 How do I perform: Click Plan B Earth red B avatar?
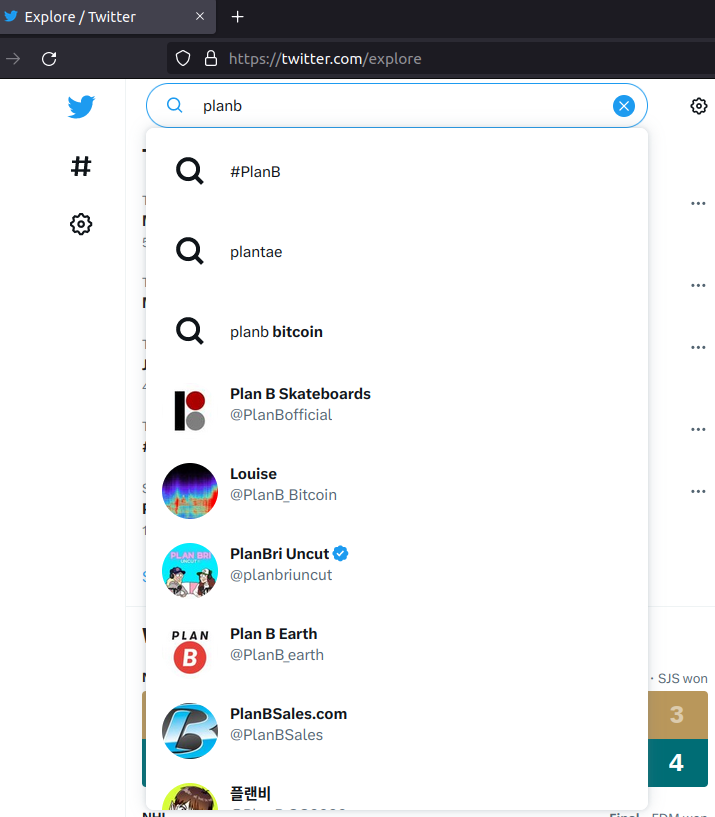(x=190, y=651)
